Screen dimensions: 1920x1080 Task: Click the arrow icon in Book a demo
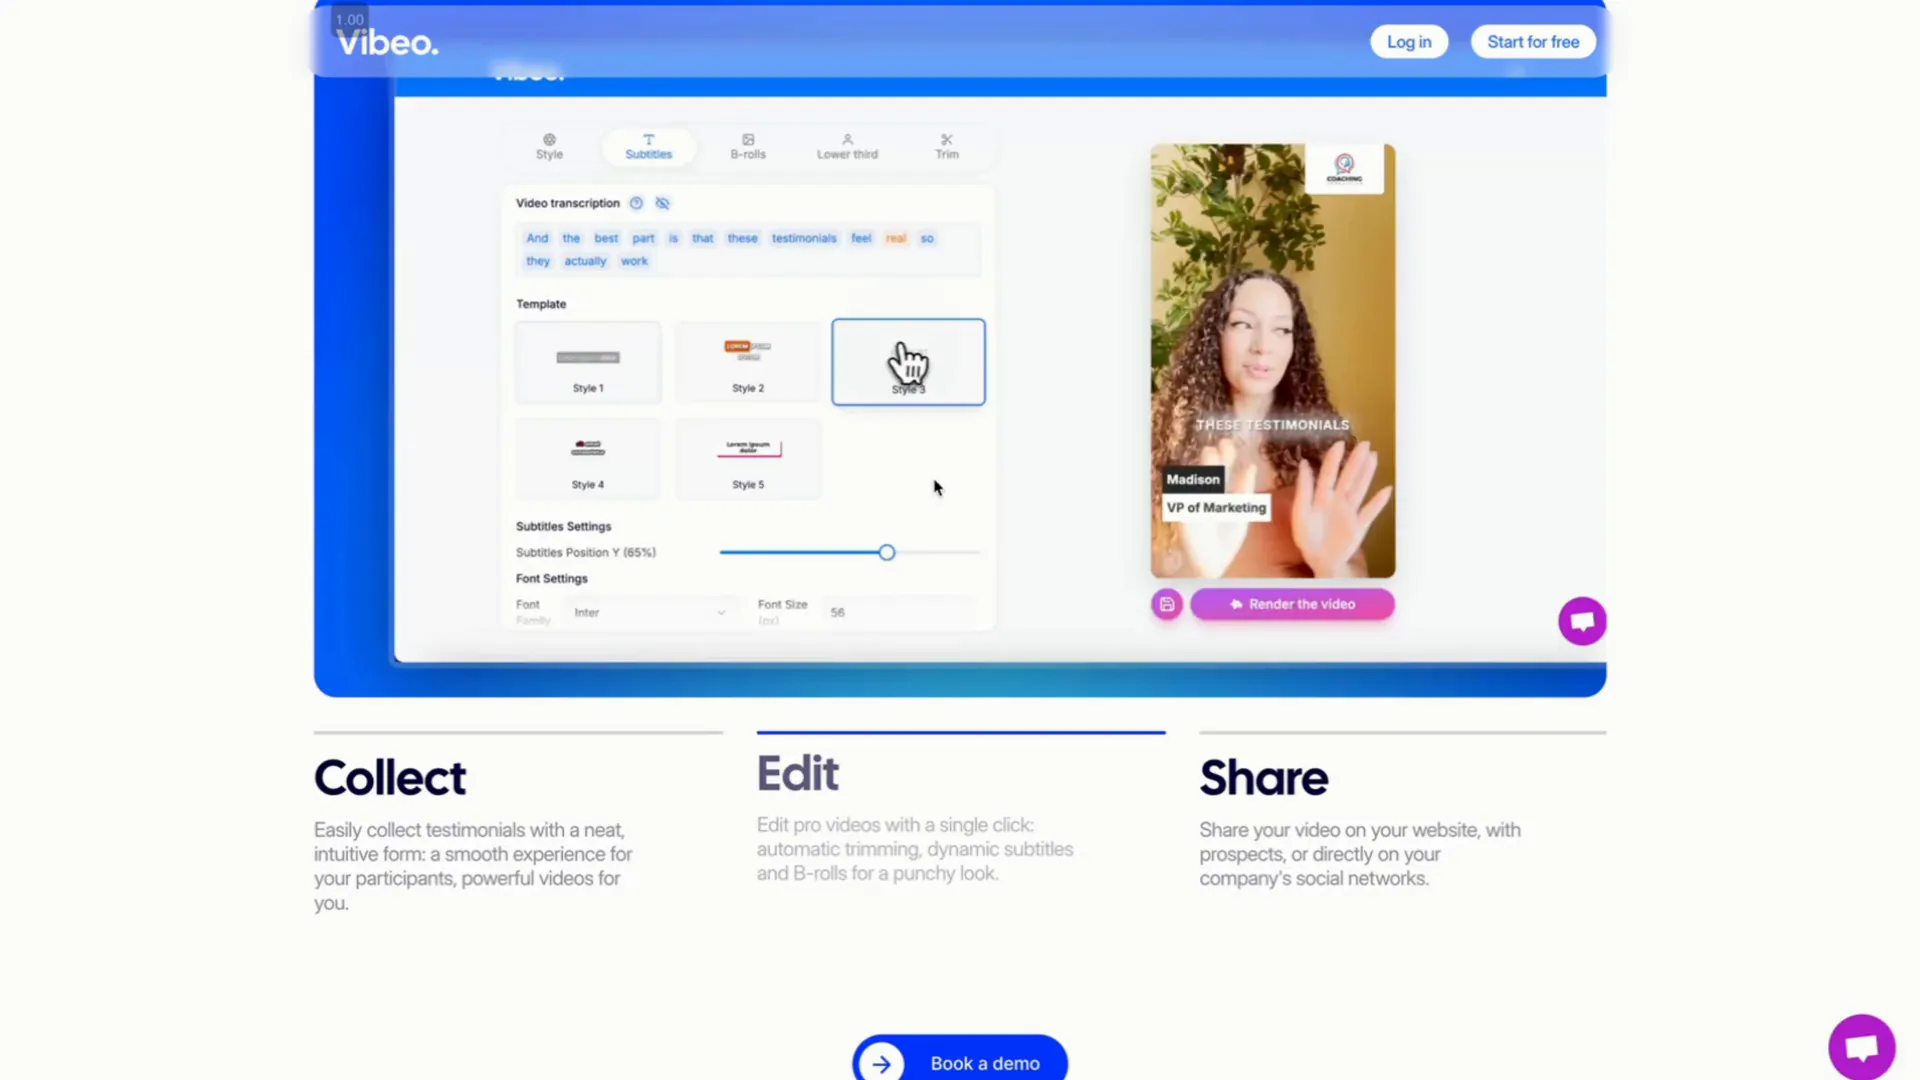coord(881,1064)
